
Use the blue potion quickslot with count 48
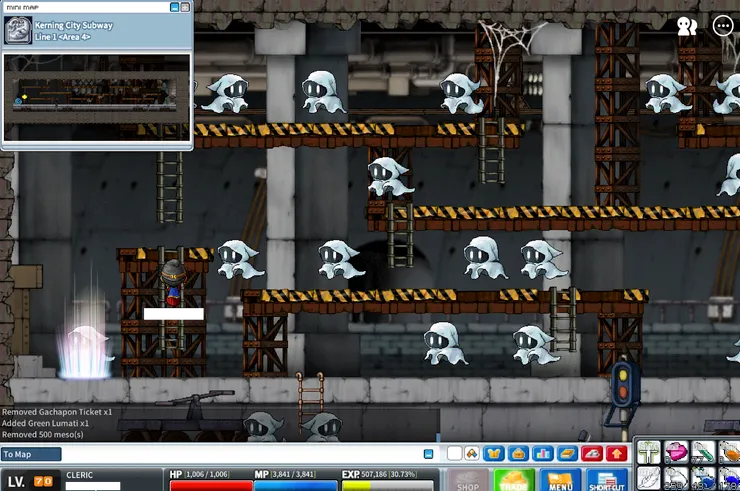click(x=703, y=478)
